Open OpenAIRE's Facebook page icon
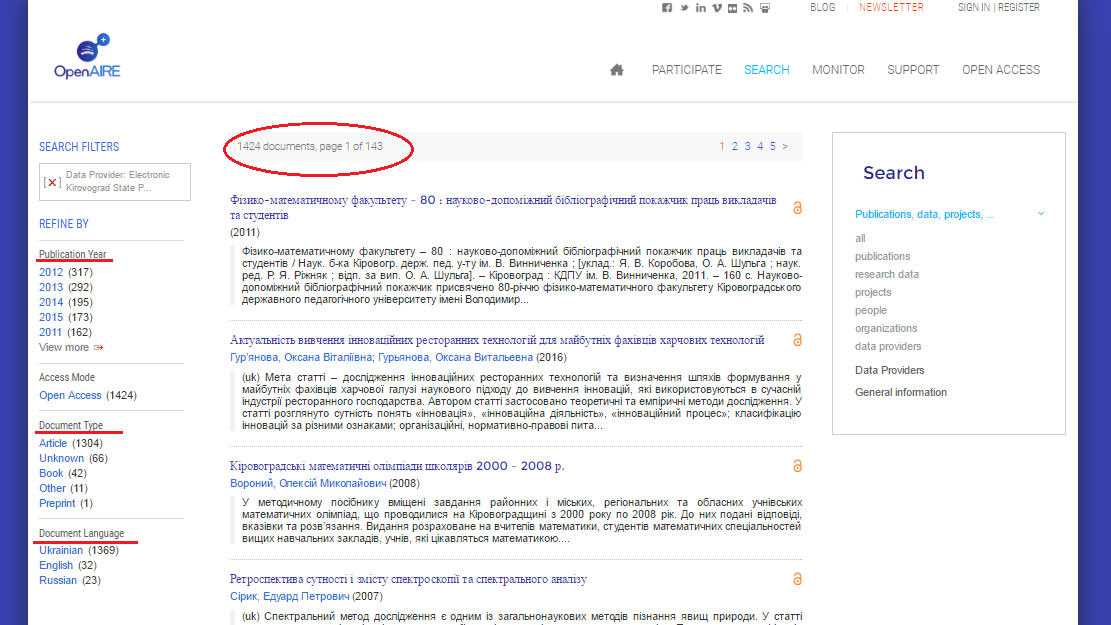 point(667,7)
